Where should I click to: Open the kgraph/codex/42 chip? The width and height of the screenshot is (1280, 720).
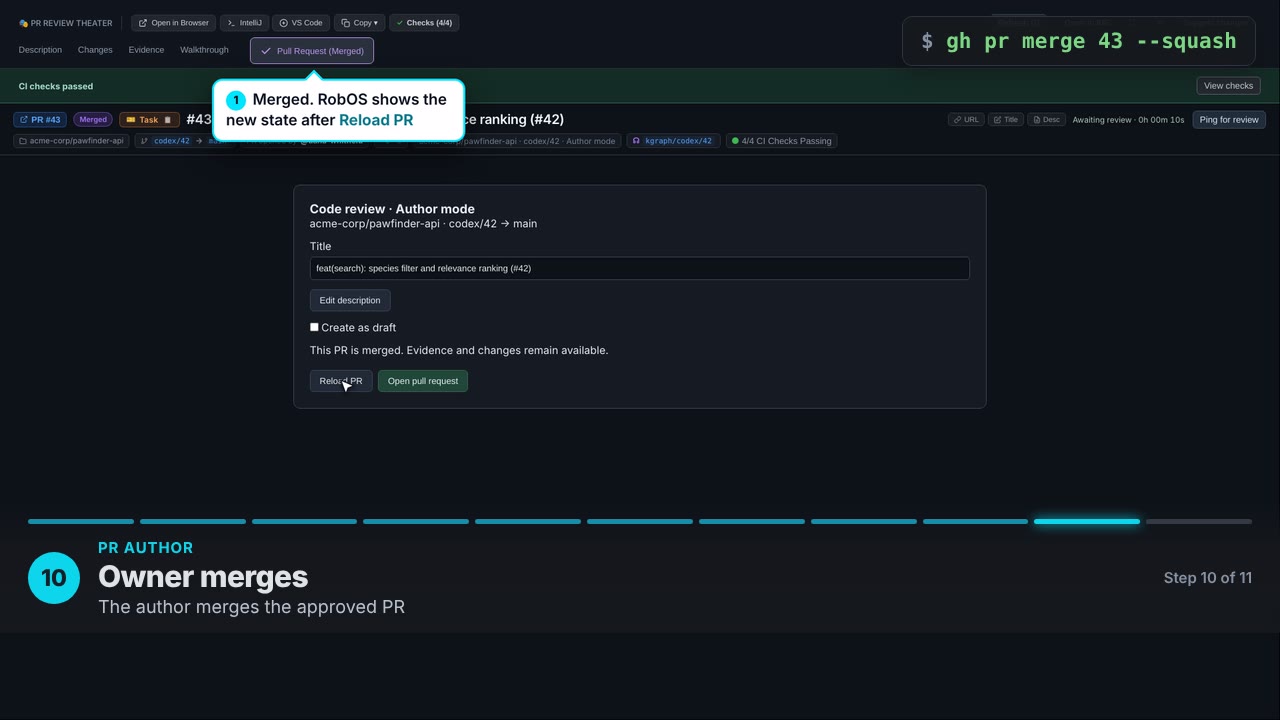(x=673, y=141)
